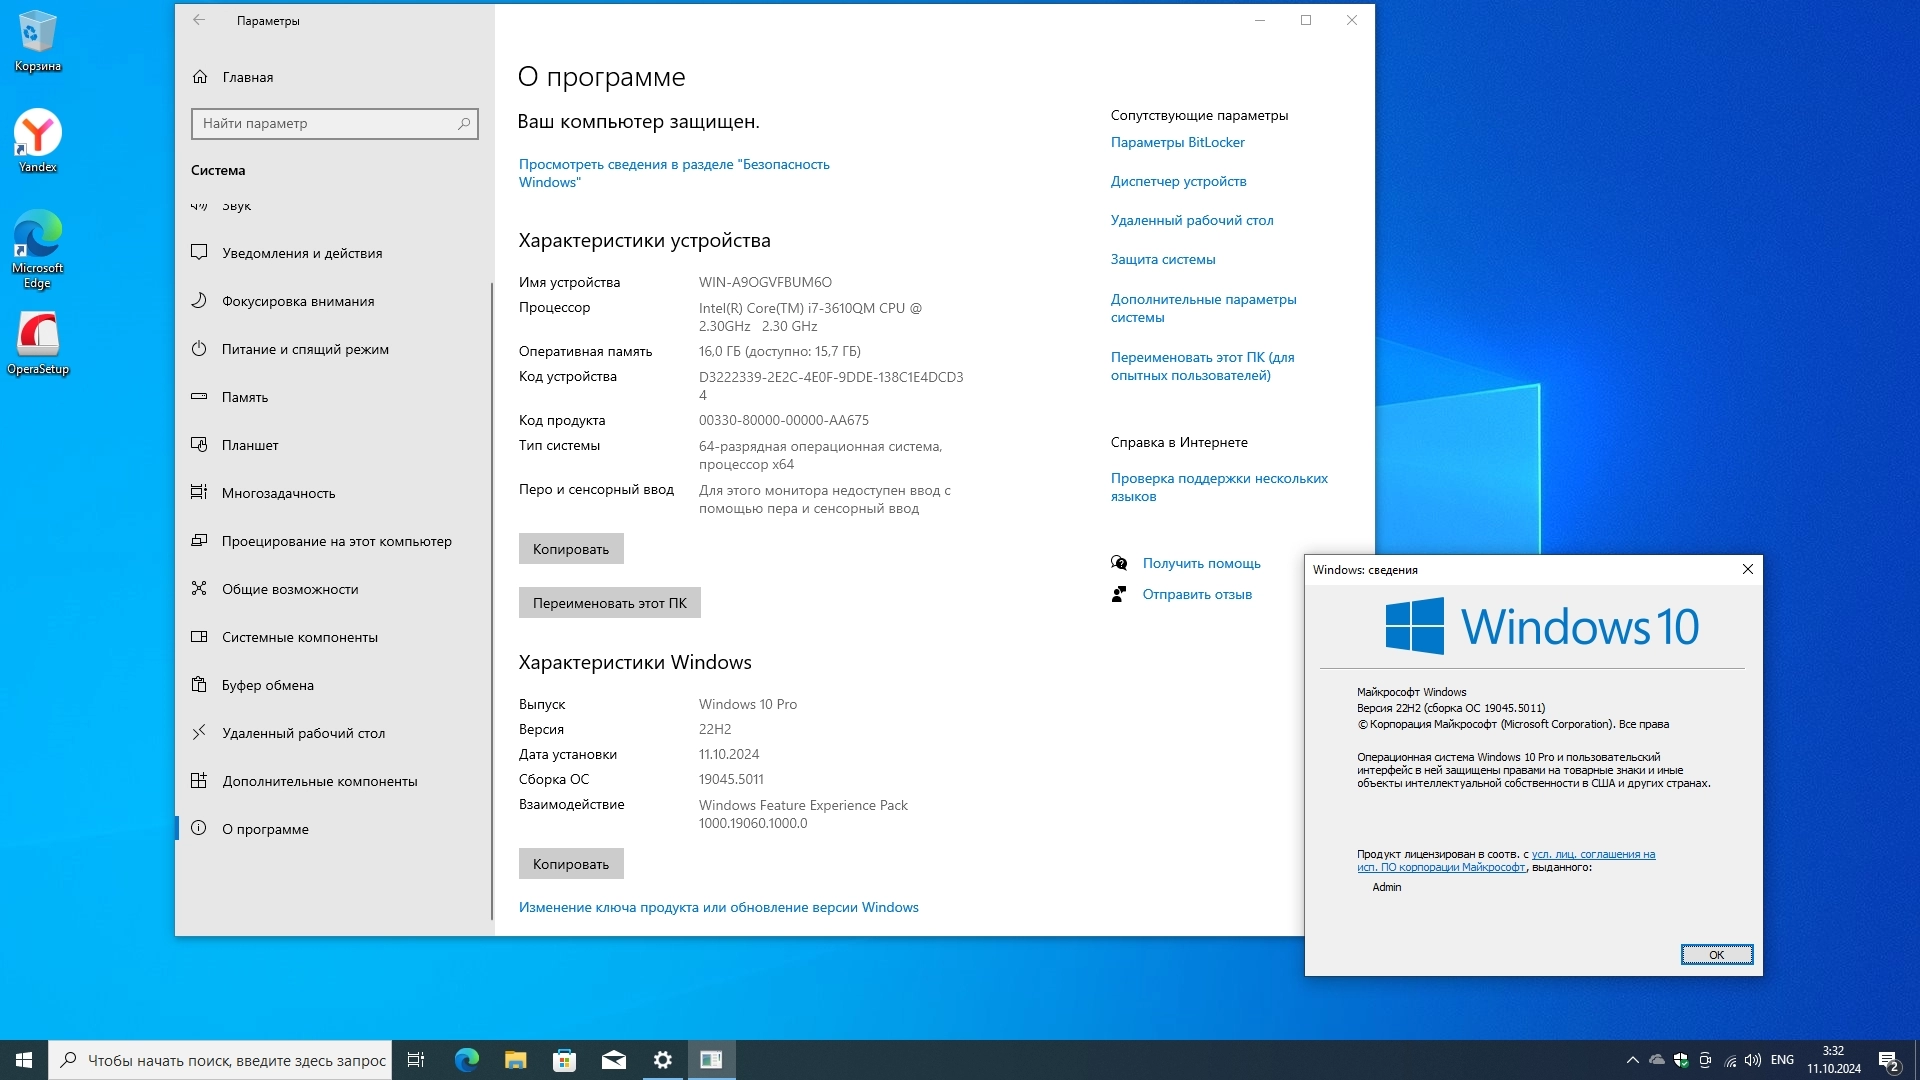Viewport: 1920px width, 1080px height.
Task: Open Microsoft Store taskbar icon
Action: click(x=565, y=1060)
